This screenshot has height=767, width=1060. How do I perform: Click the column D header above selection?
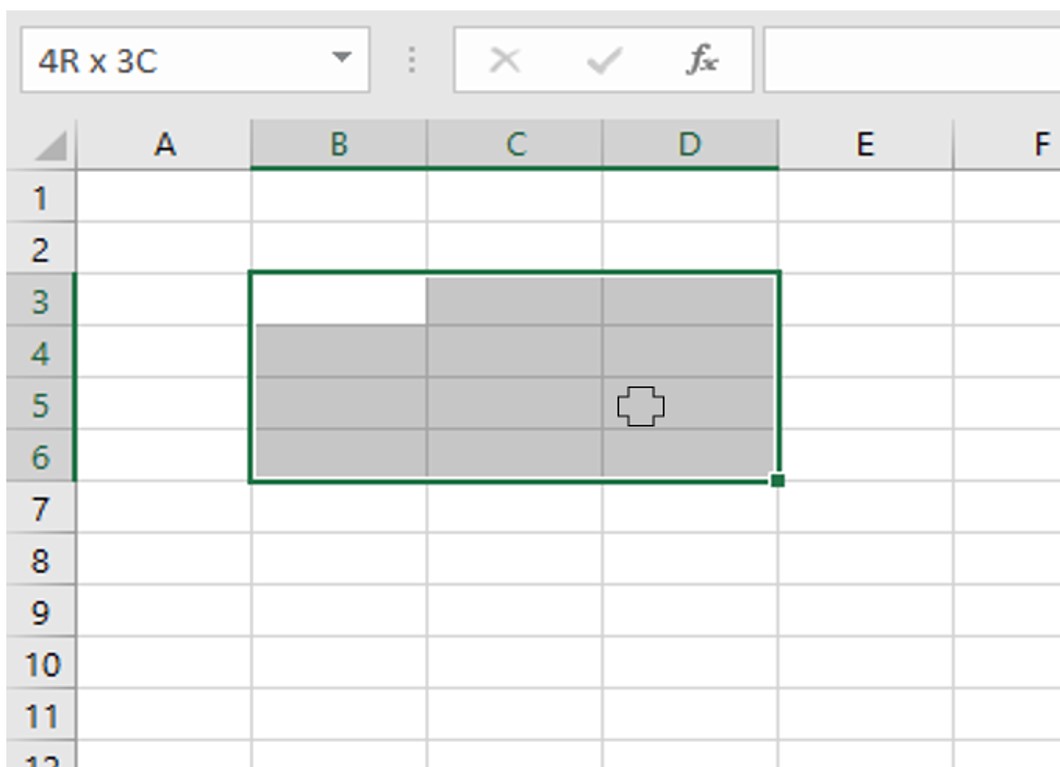click(x=689, y=146)
